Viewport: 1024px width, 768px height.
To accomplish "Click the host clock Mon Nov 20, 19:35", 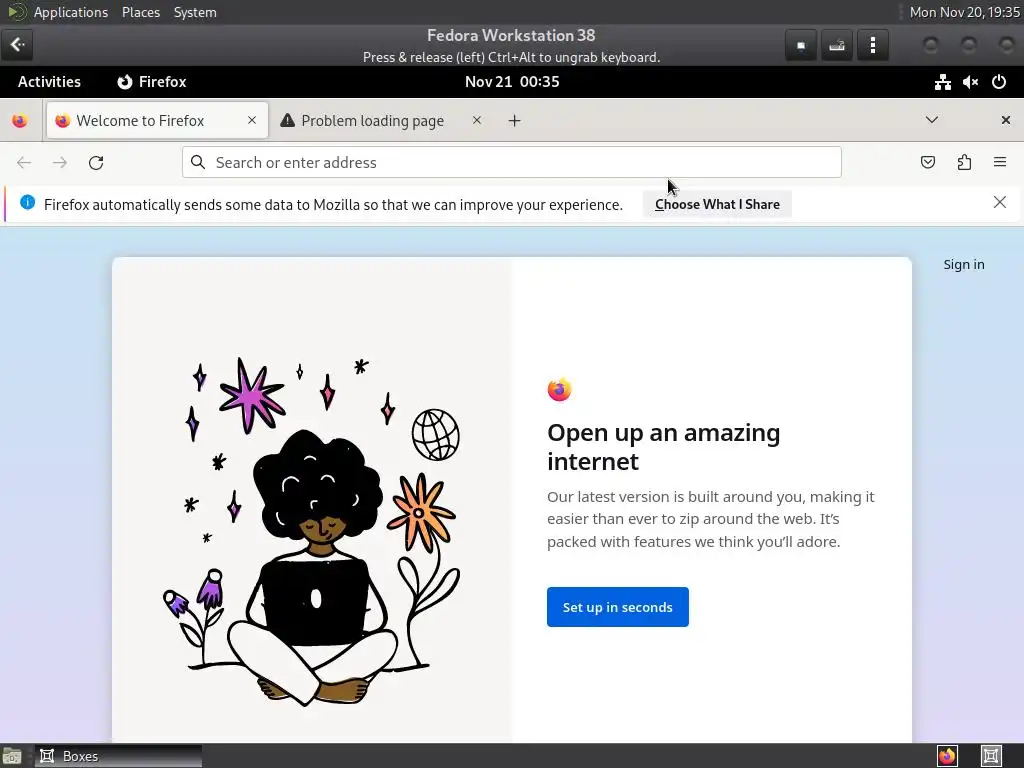I will pyautogui.click(x=964, y=12).
